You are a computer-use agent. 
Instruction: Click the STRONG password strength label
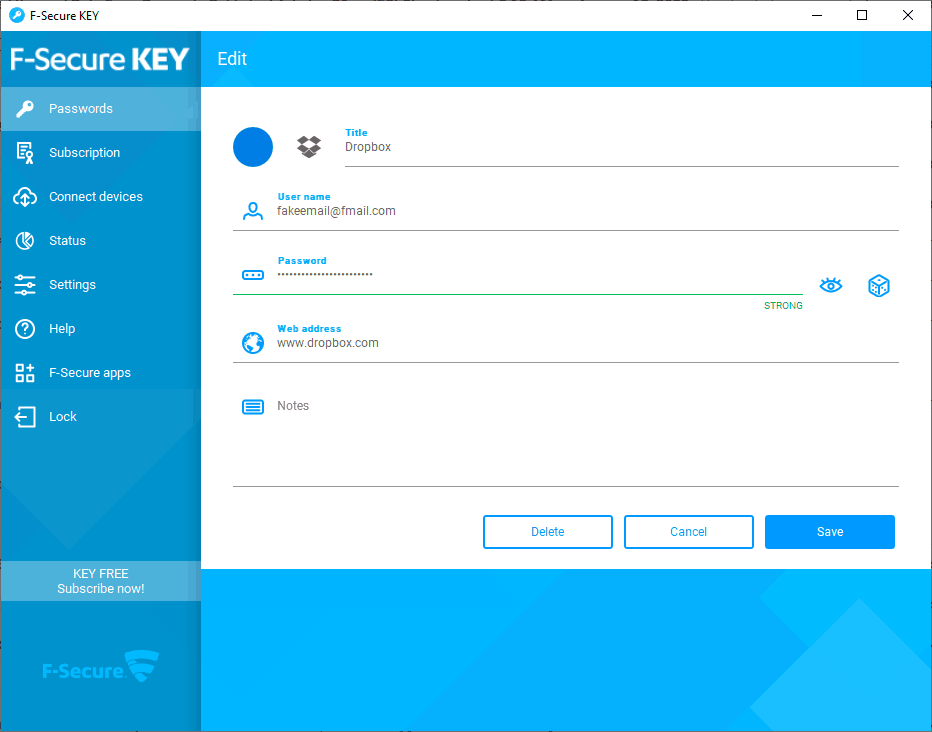pyautogui.click(x=783, y=305)
